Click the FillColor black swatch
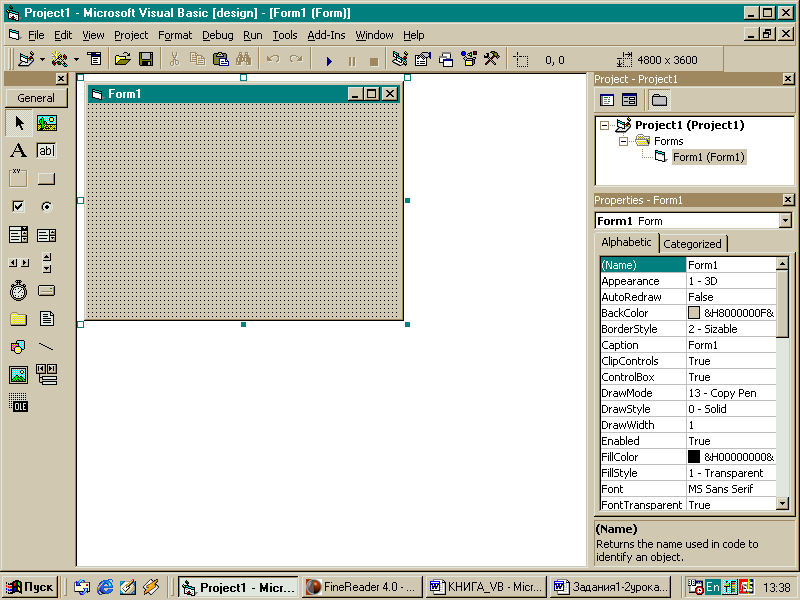 [694, 457]
